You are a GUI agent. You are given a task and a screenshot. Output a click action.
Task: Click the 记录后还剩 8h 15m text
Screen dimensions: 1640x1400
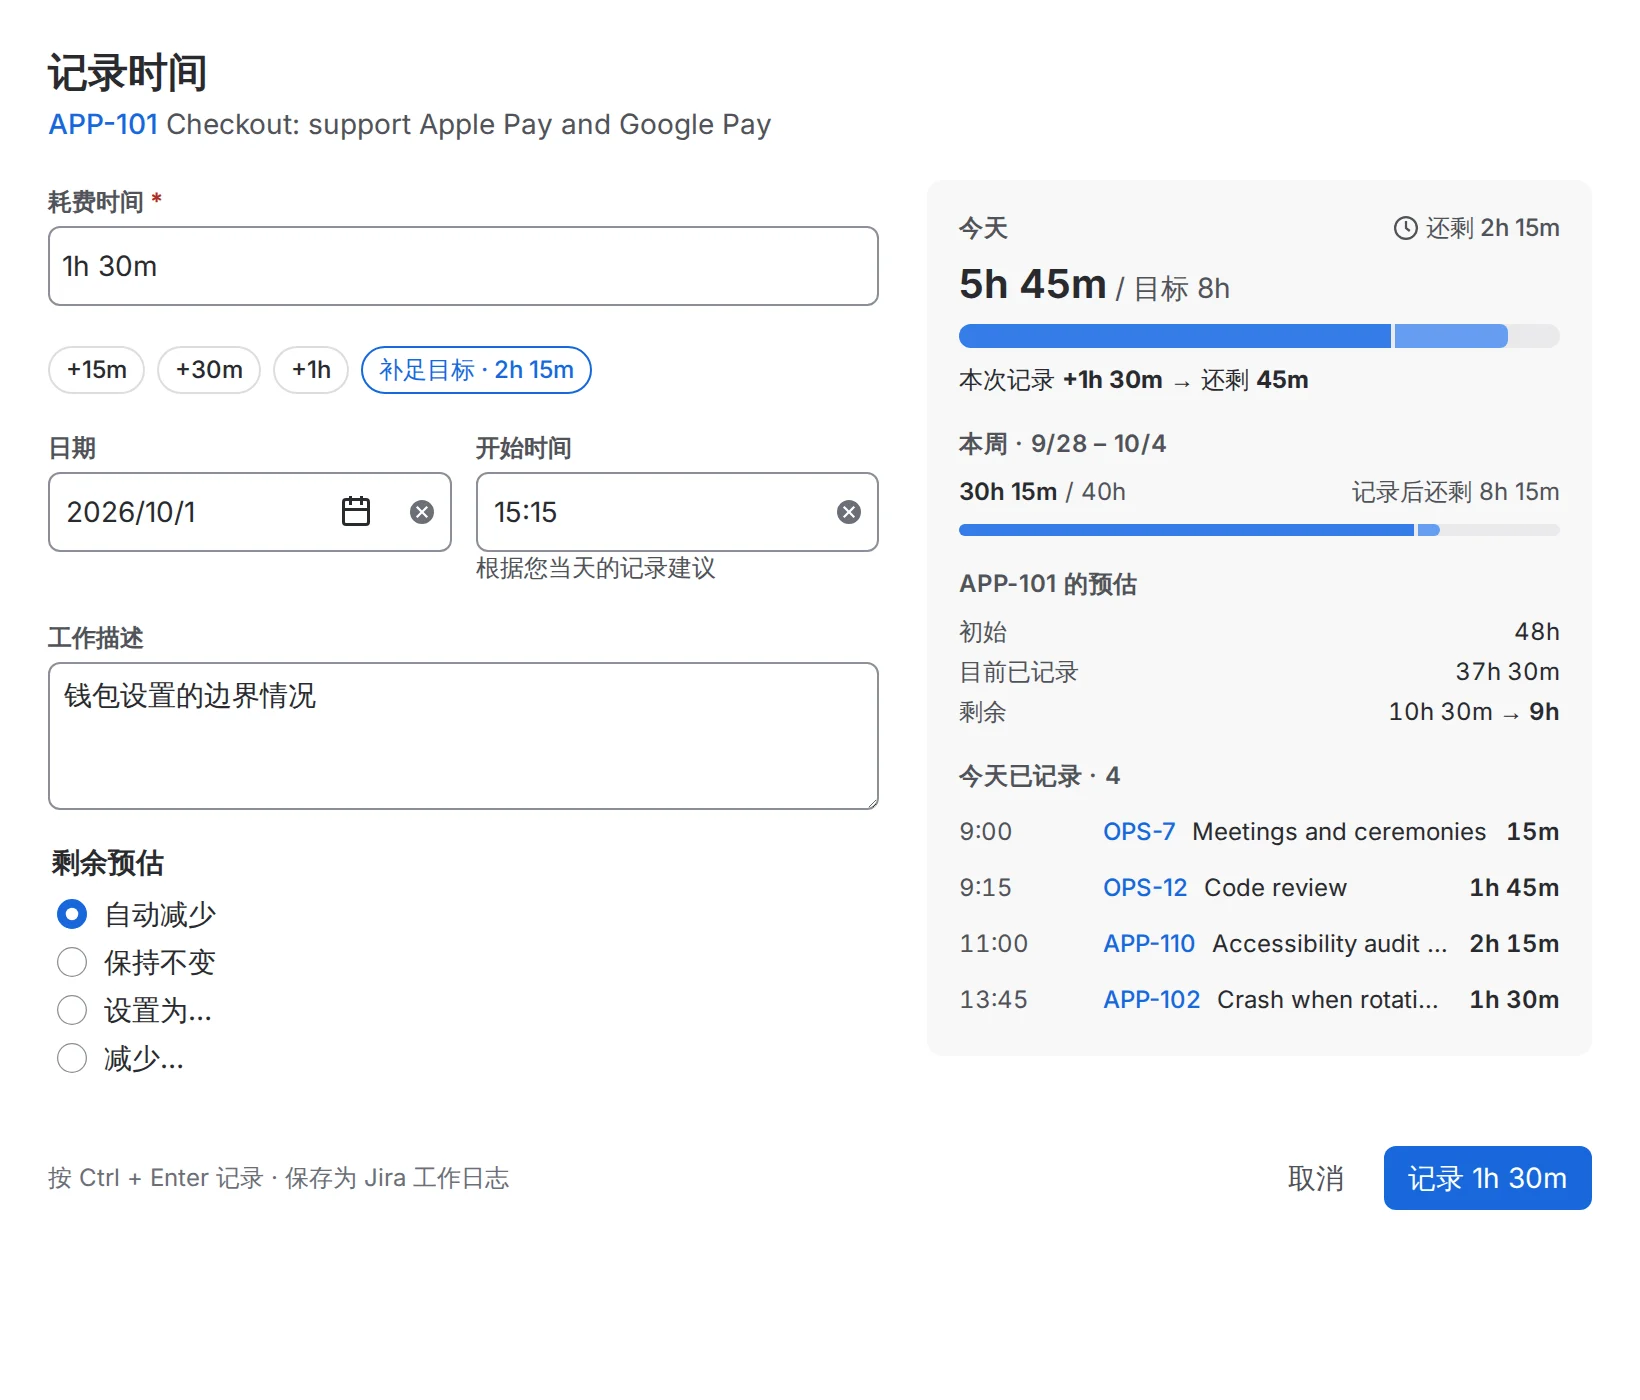[1455, 492]
